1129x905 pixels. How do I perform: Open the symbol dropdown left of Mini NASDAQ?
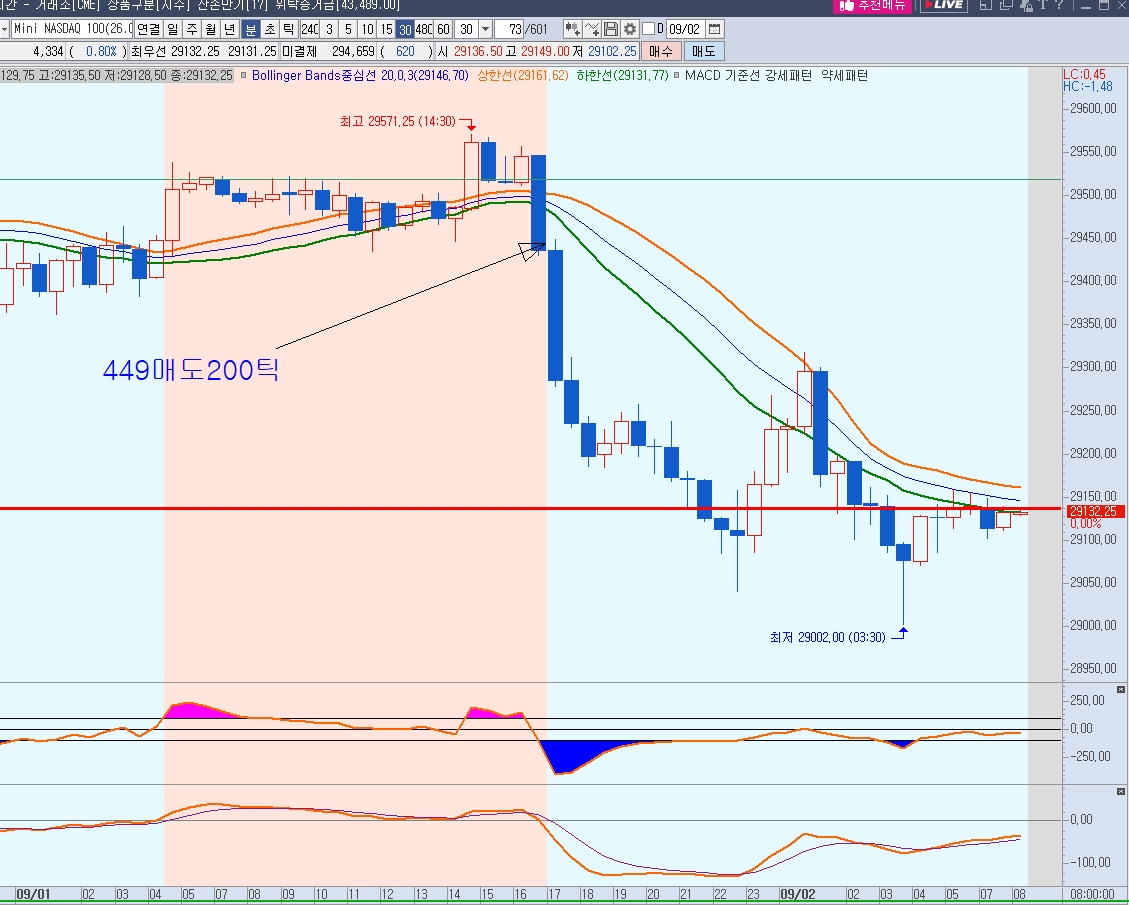click(x=4, y=29)
